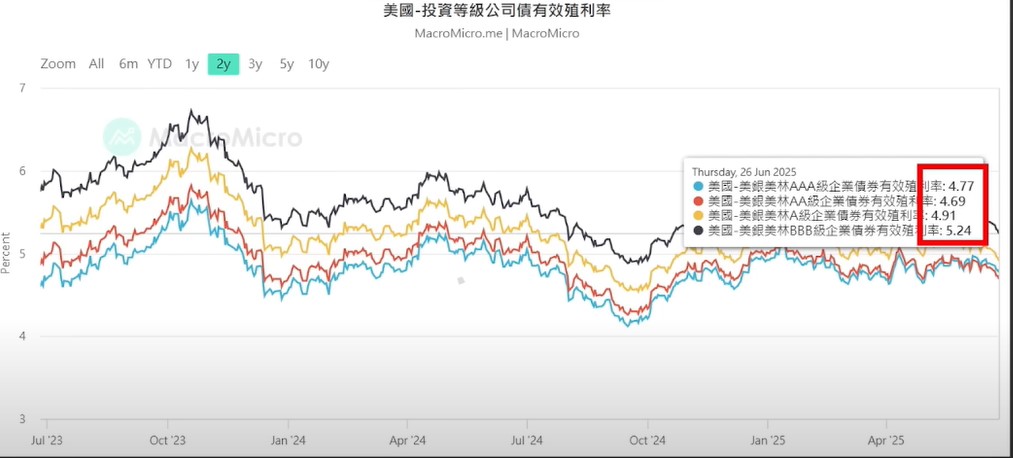Change zoom range to 5y
Image resolution: width=1013 pixels, height=458 pixels.
click(x=287, y=64)
